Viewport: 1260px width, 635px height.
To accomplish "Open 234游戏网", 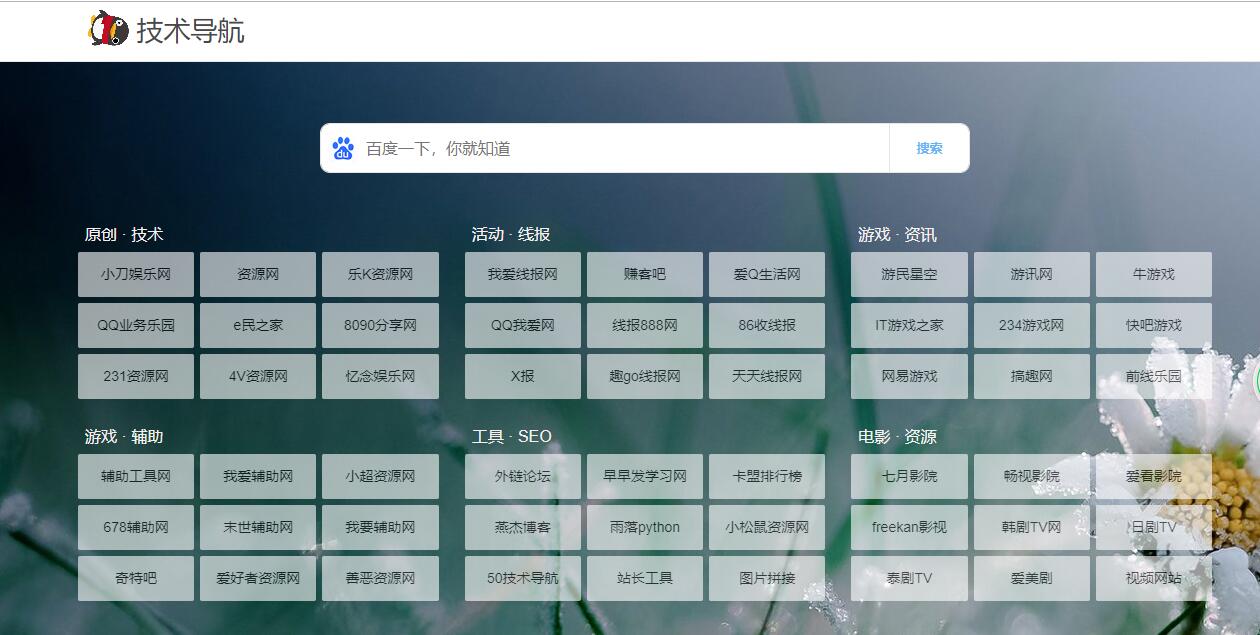I will [x=1031, y=325].
